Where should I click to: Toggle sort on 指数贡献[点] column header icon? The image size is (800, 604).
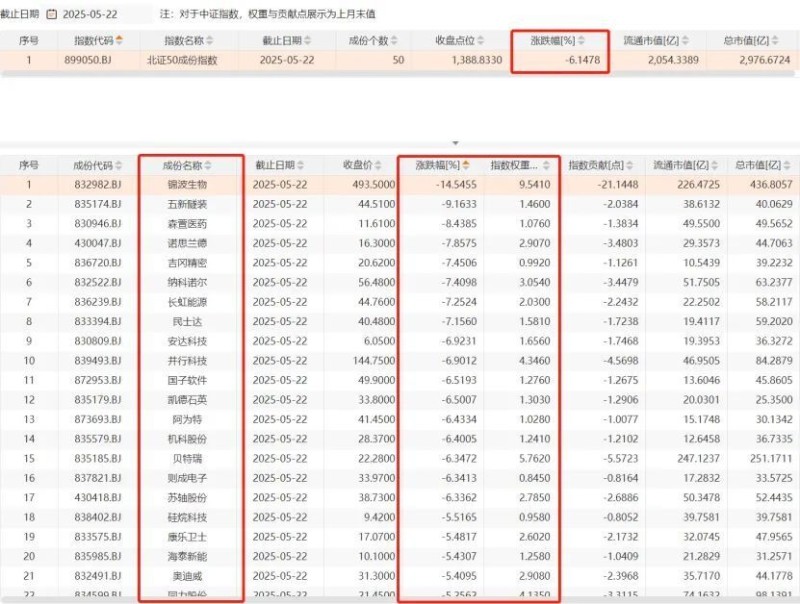click(x=628, y=165)
